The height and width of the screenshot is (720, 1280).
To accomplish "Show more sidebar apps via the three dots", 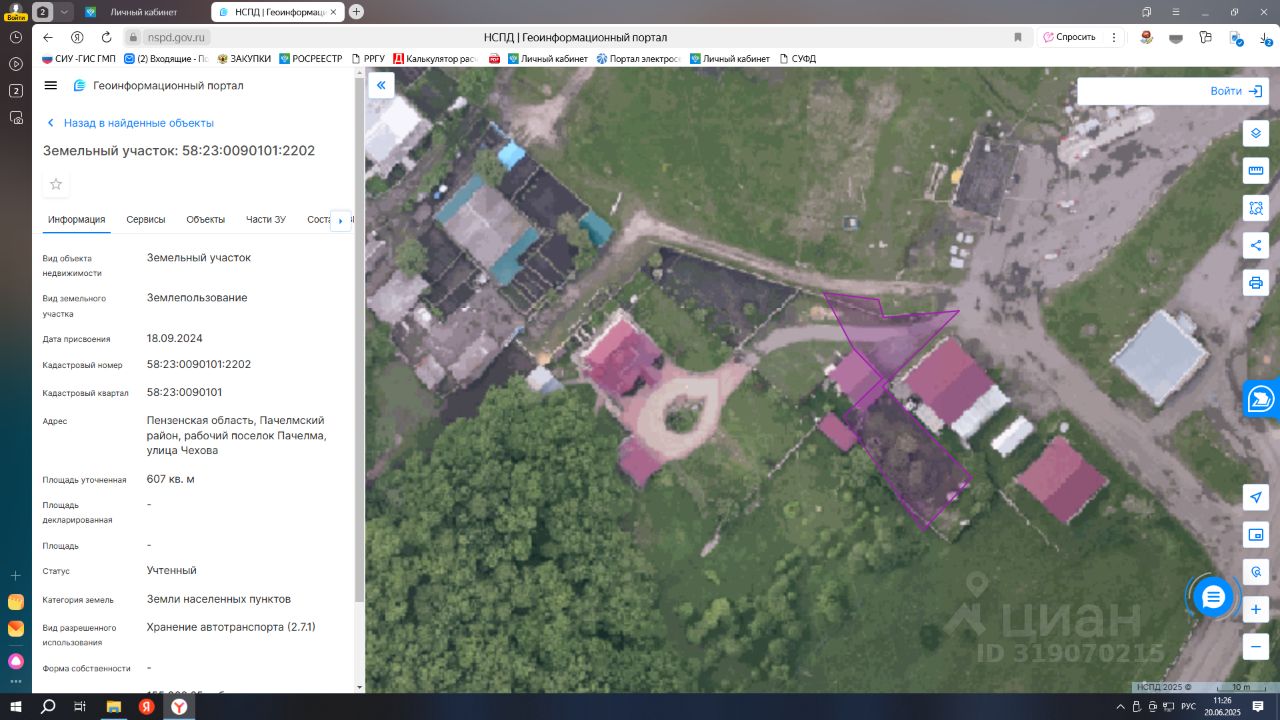I will [16, 683].
